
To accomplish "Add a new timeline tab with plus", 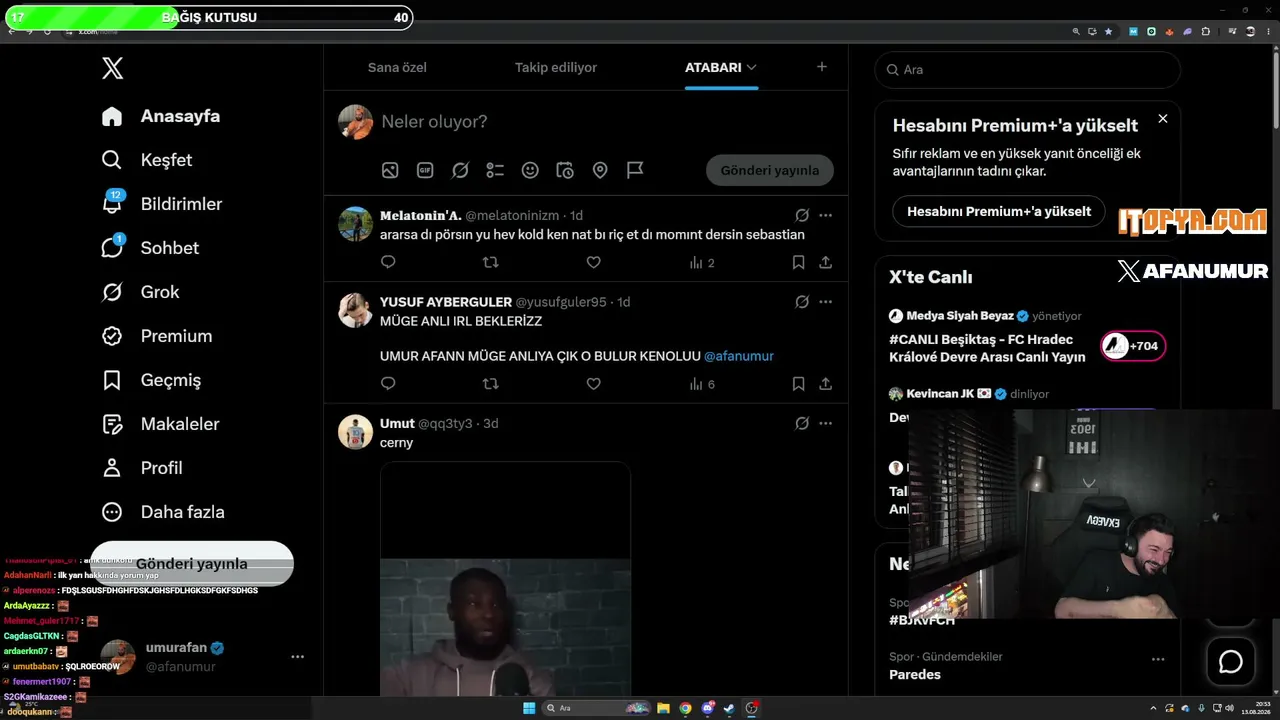I will point(822,67).
